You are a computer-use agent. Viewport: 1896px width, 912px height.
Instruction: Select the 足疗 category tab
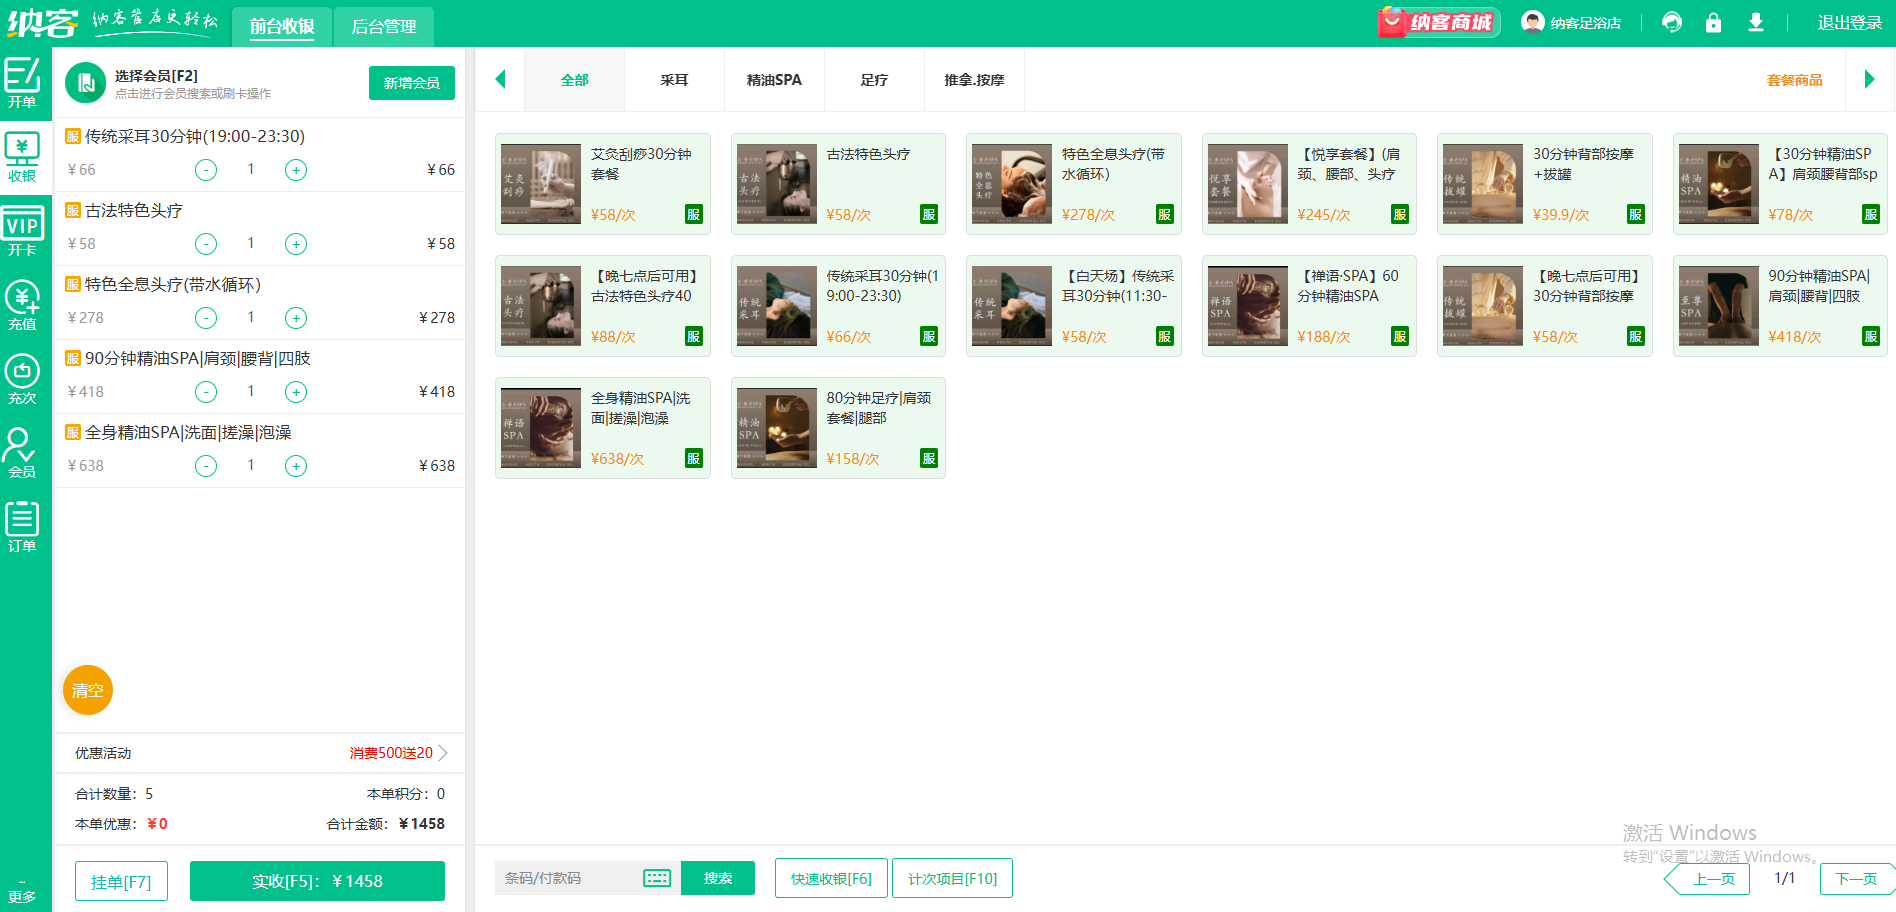(x=875, y=80)
